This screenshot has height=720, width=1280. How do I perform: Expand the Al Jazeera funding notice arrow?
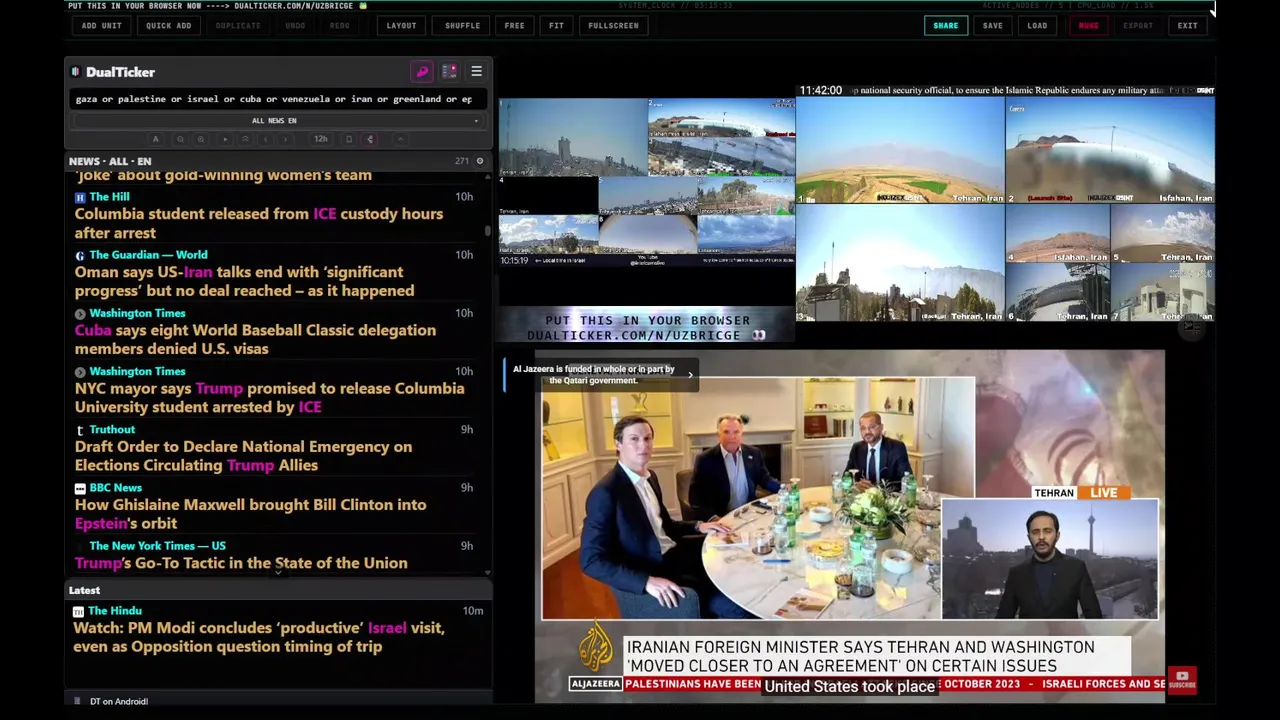[x=689, y=375]
